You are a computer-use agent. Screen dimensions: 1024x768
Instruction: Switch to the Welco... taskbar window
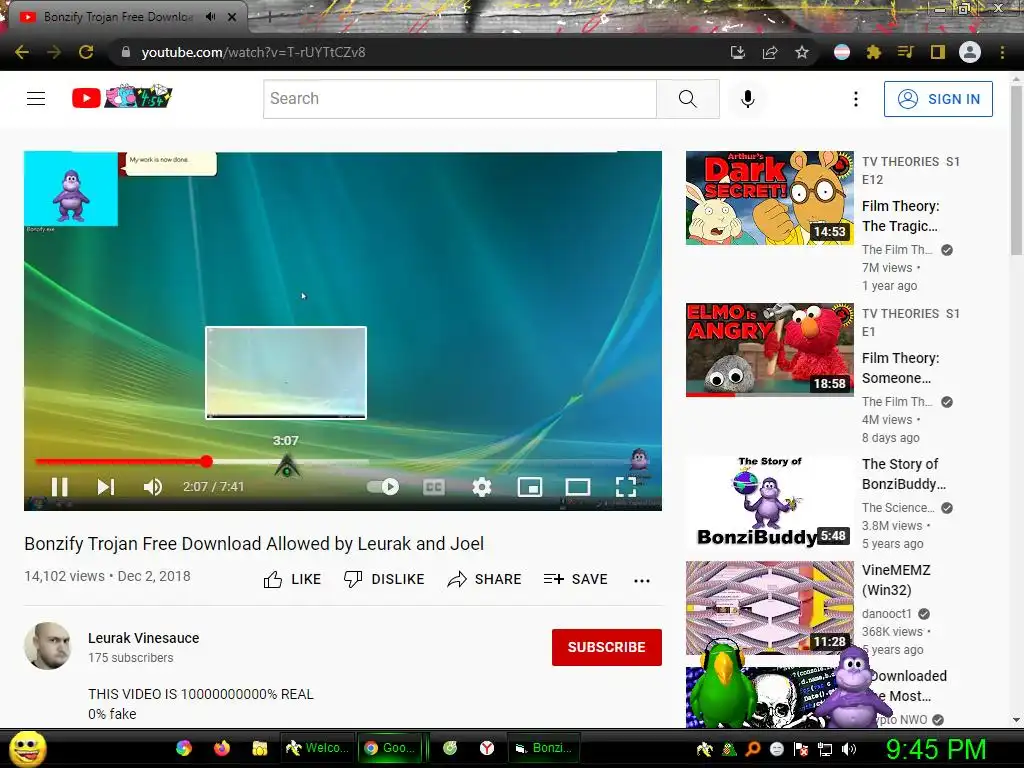(x=316, y=748)
